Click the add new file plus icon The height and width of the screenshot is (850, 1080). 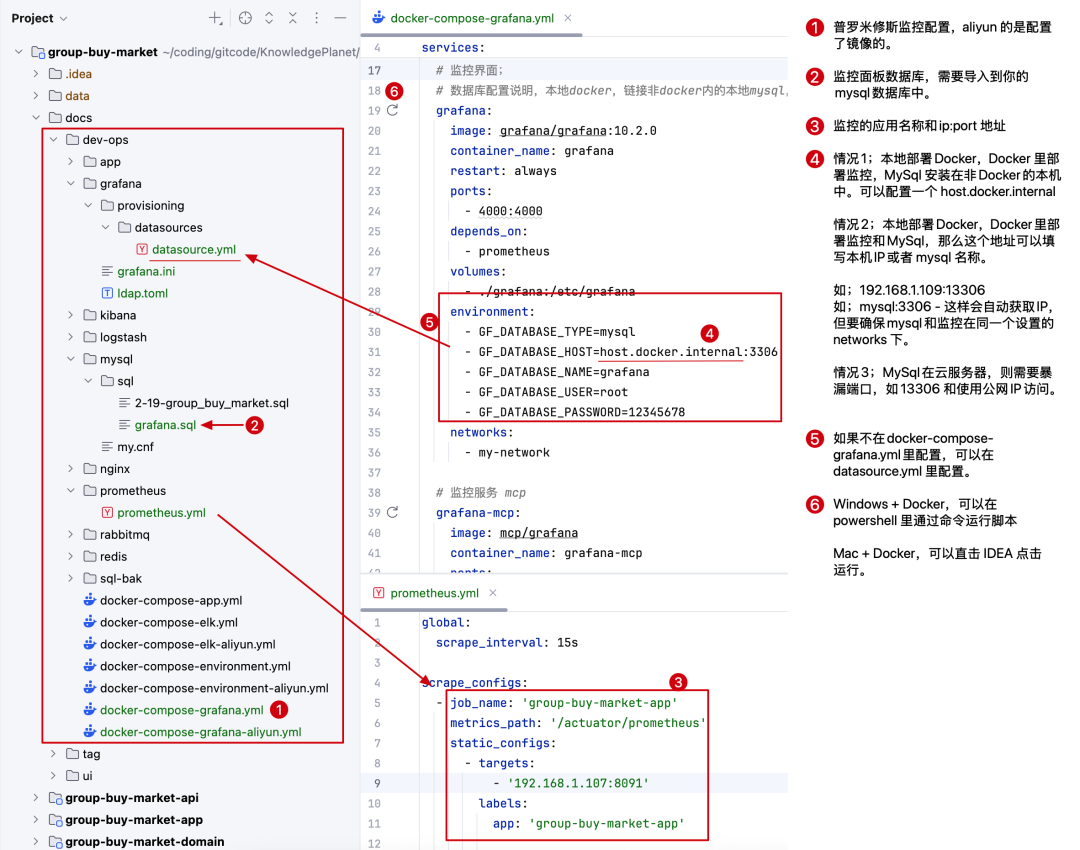click(x=216, y=19)
